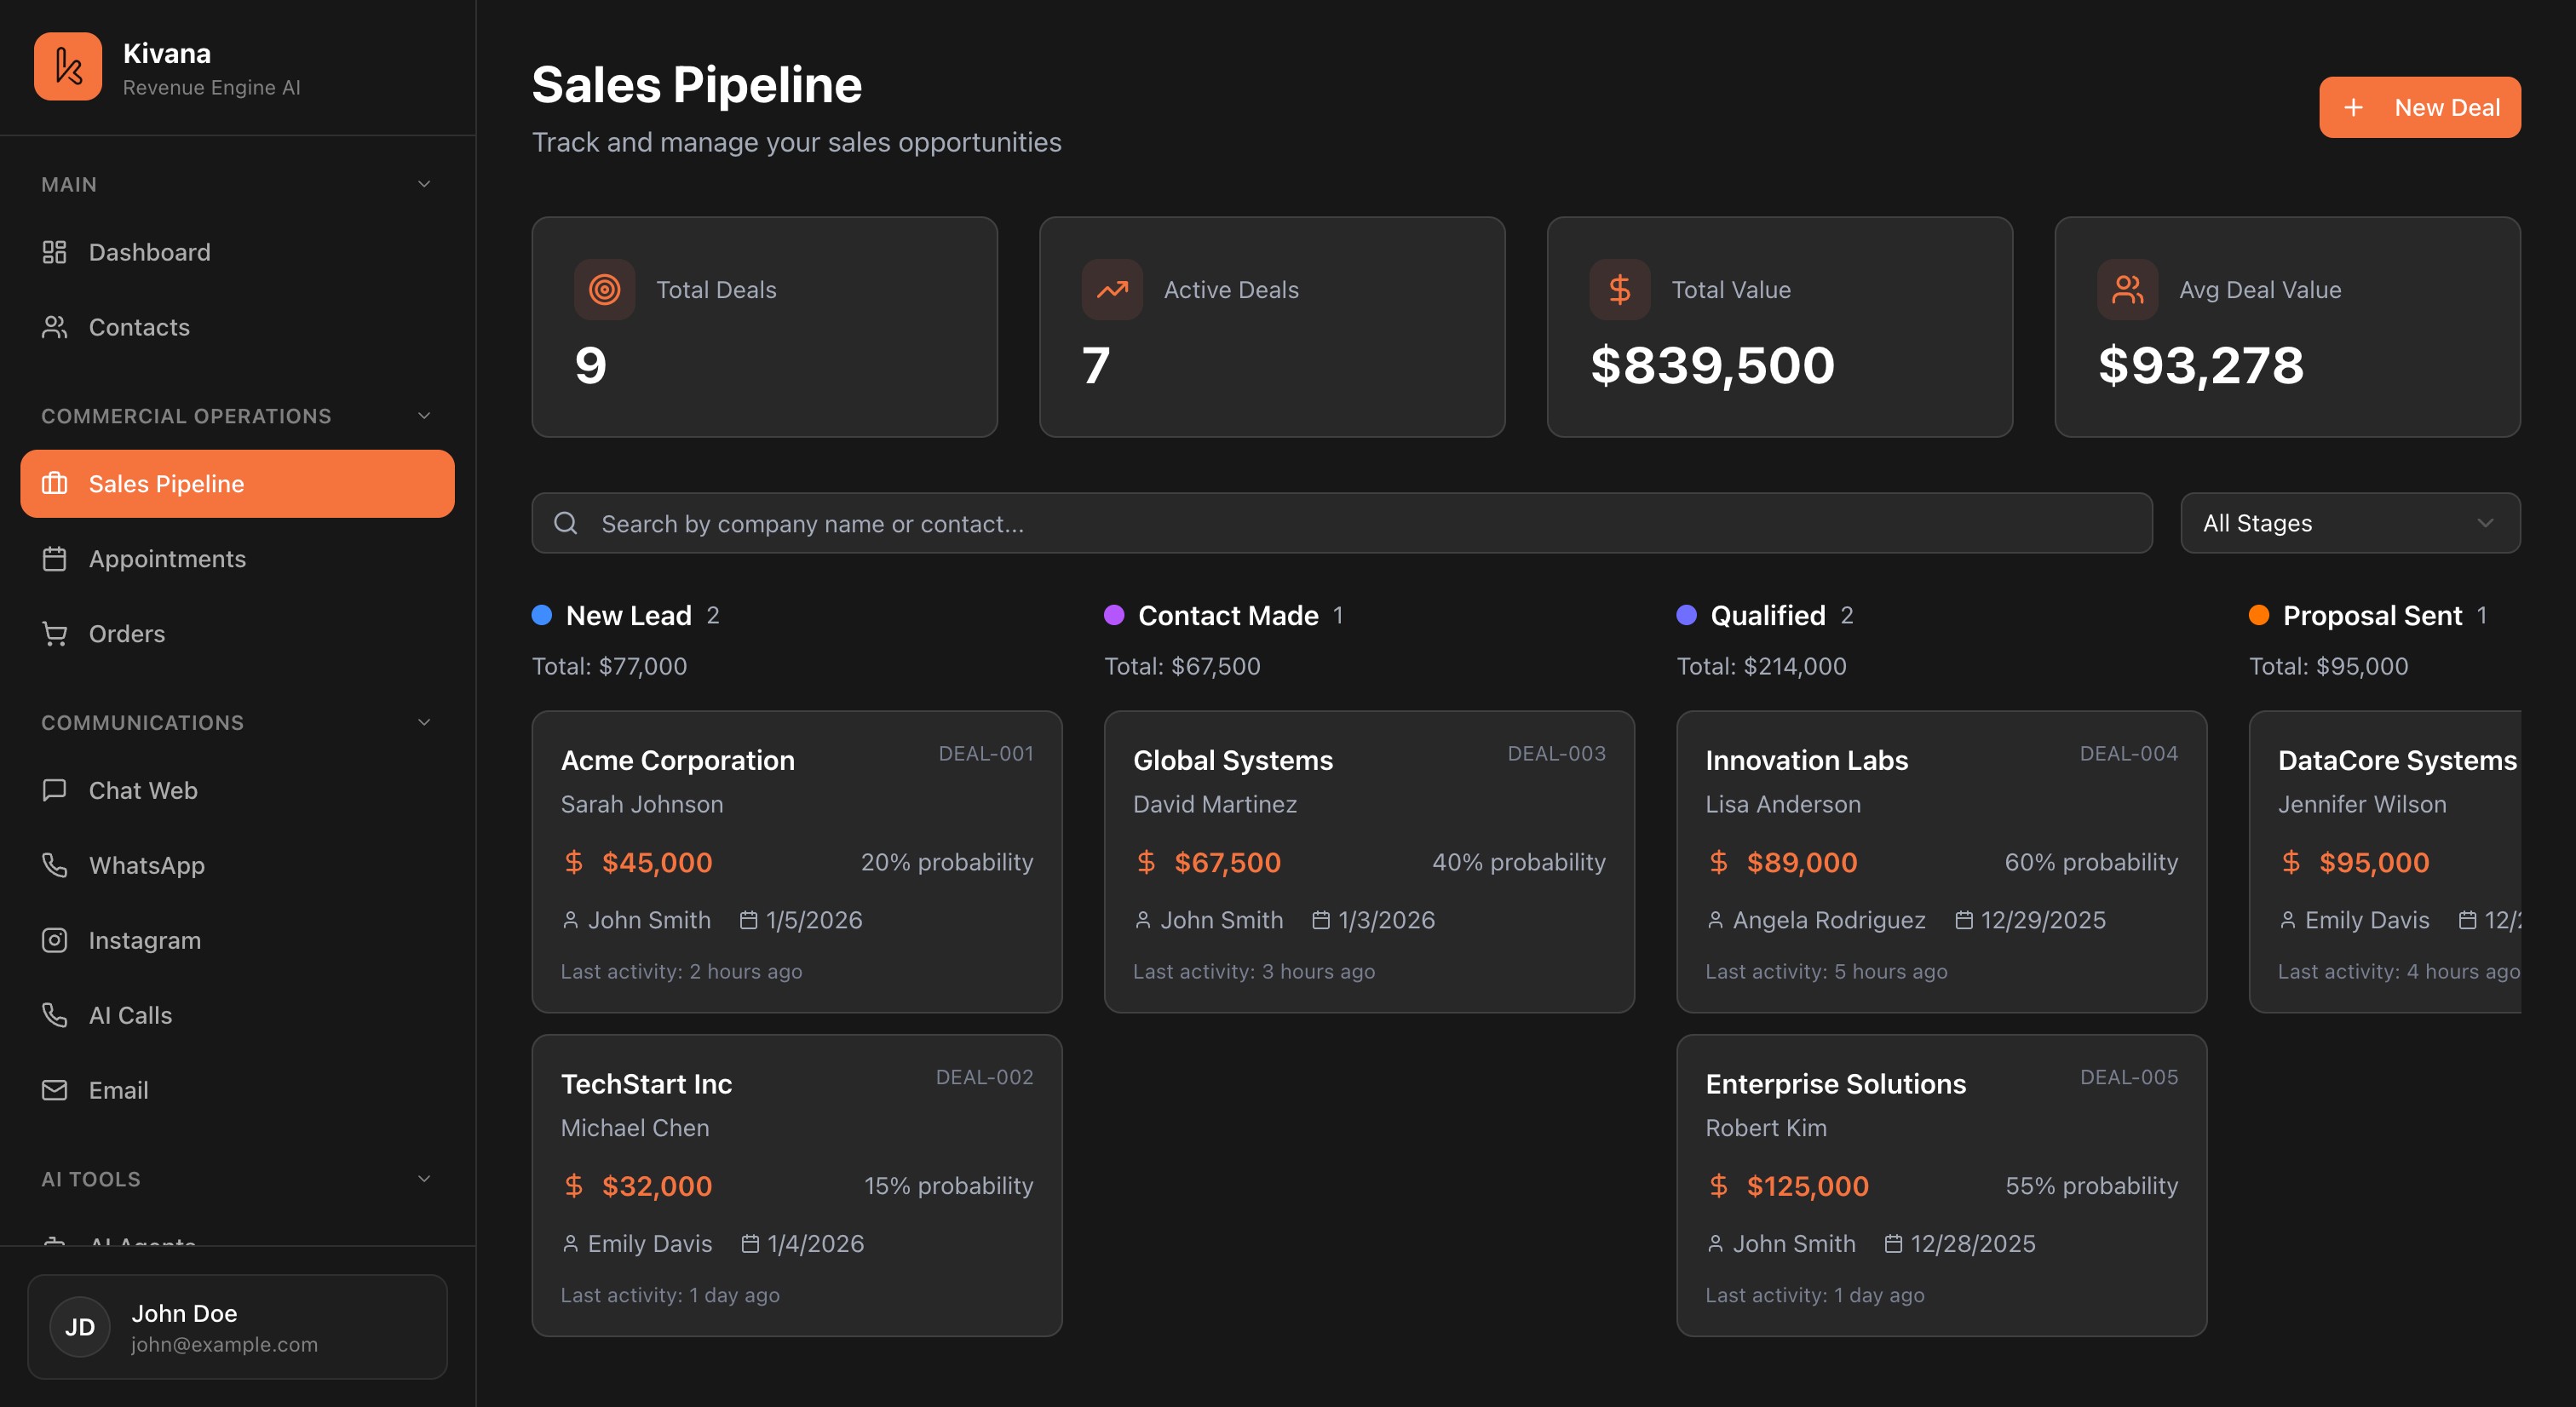This screenshot has width=2576, height=1407.
Task: Click the Instagram icon in sidebar
Action: (x=55, y=940)
